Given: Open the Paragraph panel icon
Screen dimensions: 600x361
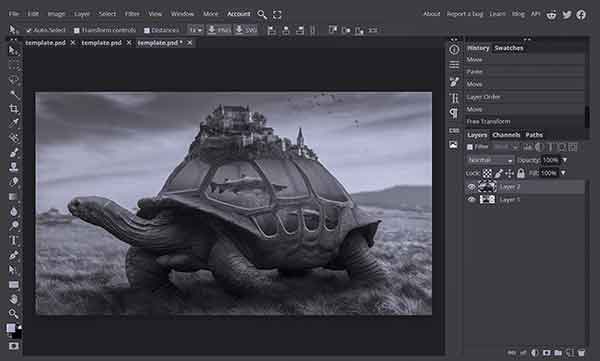Looking at the screenshot, I should point(454,113).
